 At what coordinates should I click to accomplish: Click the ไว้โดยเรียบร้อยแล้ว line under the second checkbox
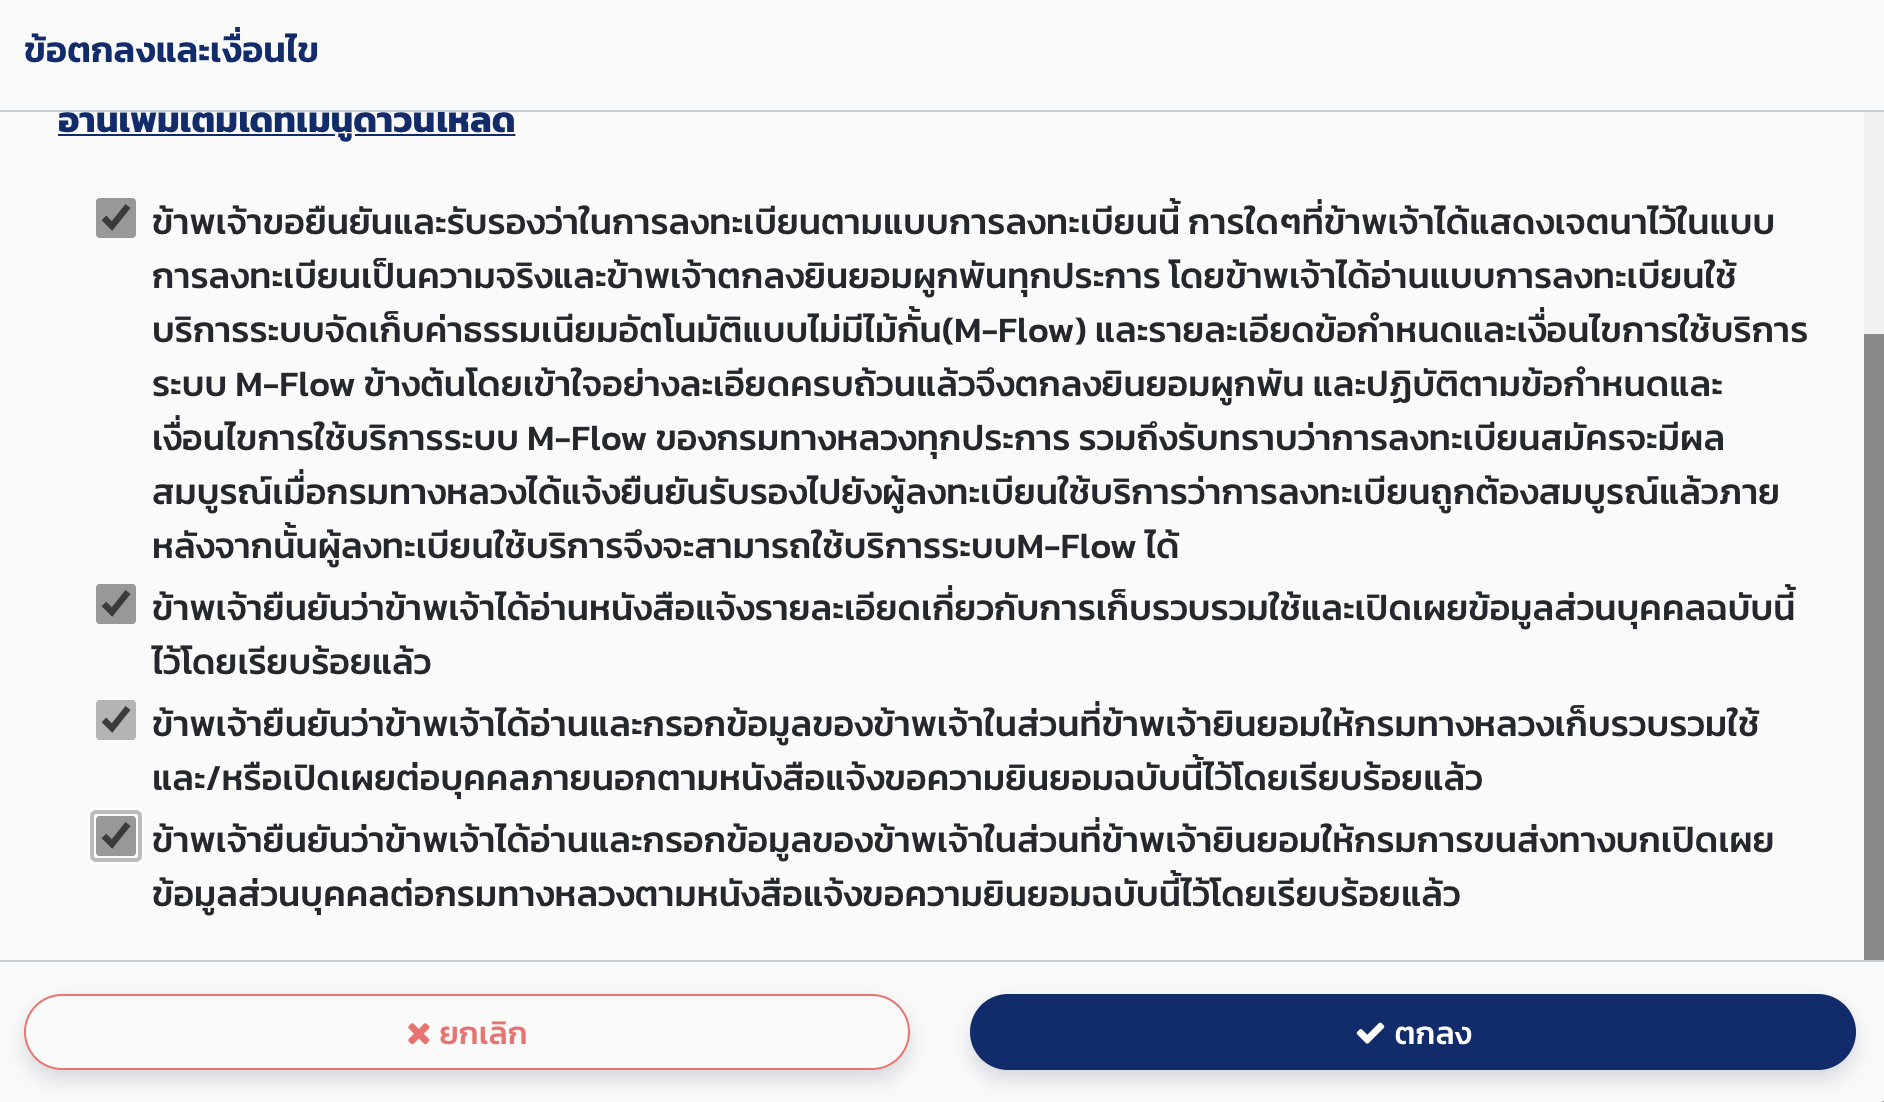click(x=291, y=662)
